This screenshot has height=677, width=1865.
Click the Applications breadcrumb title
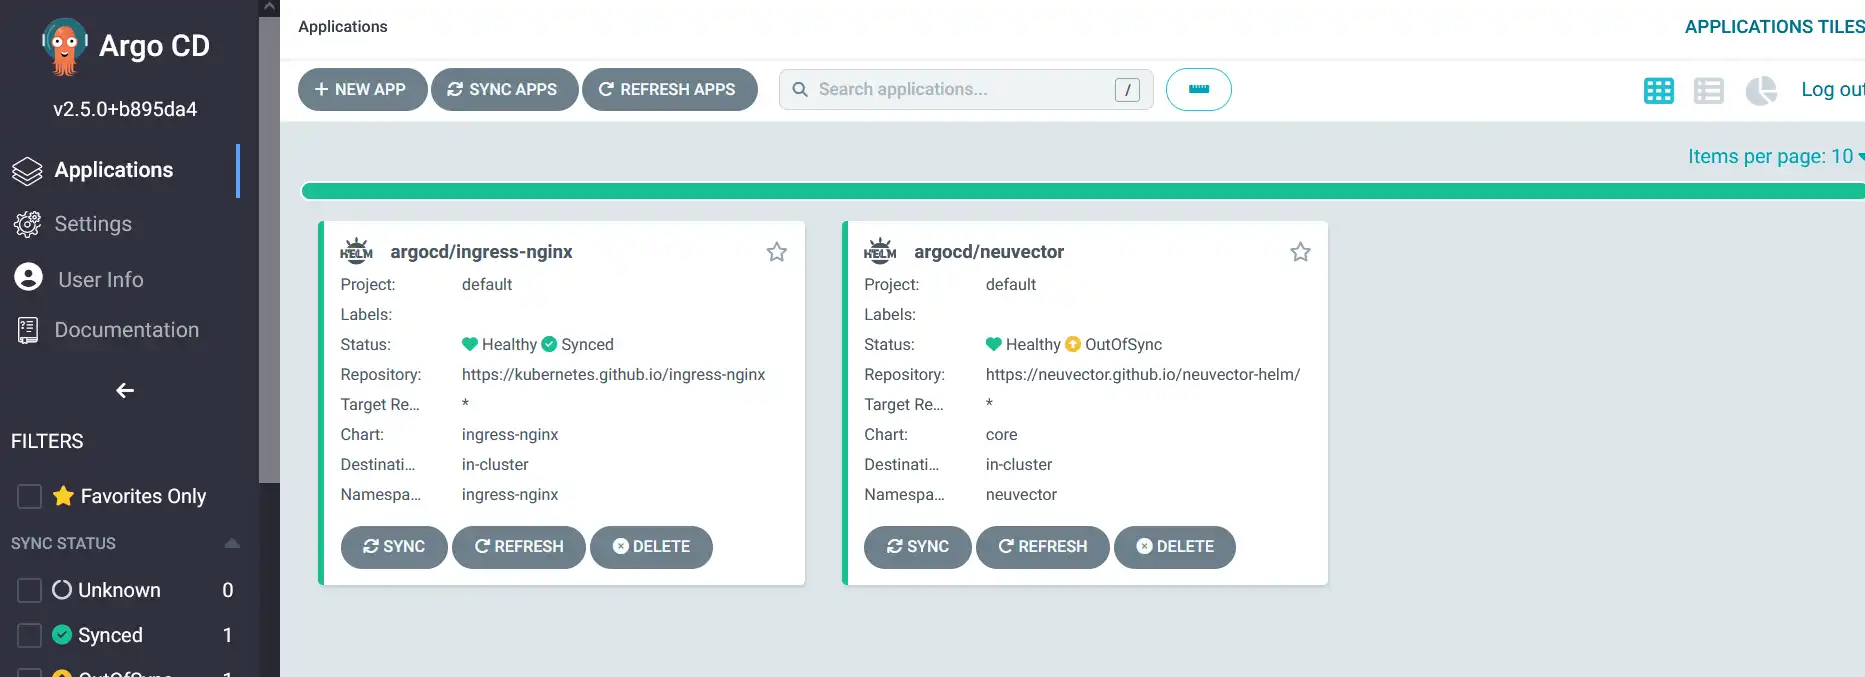[x=343, y=27]
